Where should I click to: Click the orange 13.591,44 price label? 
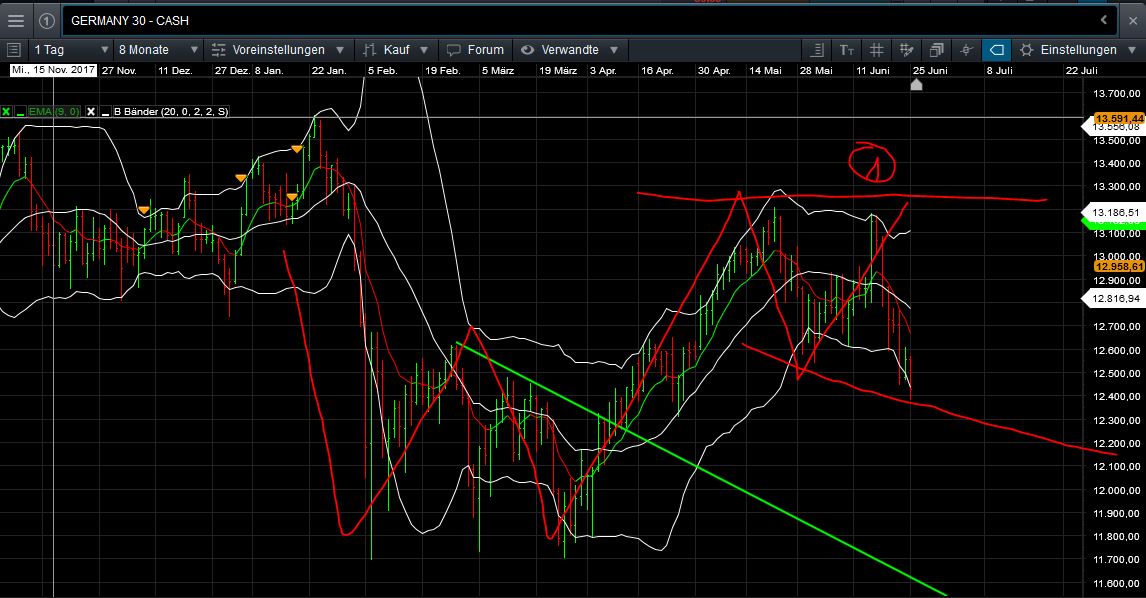1120,118
